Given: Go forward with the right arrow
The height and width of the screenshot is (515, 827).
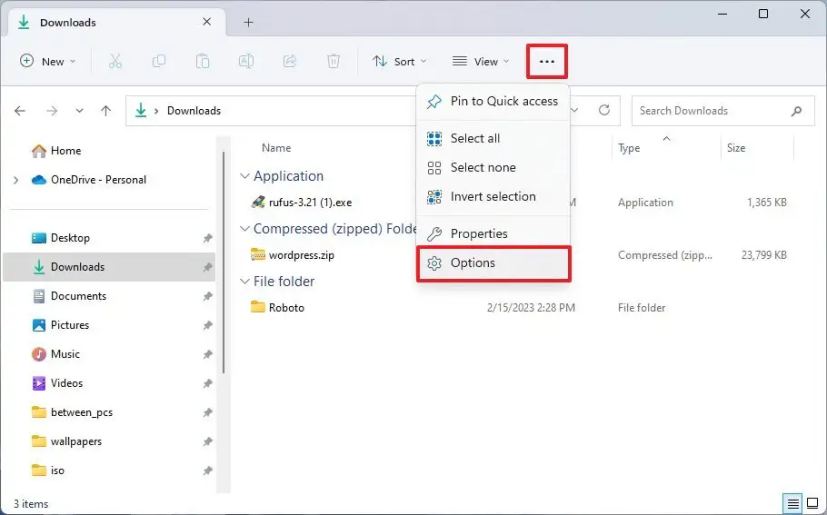Looking at the screenshot, I should [x=52, y=111].
